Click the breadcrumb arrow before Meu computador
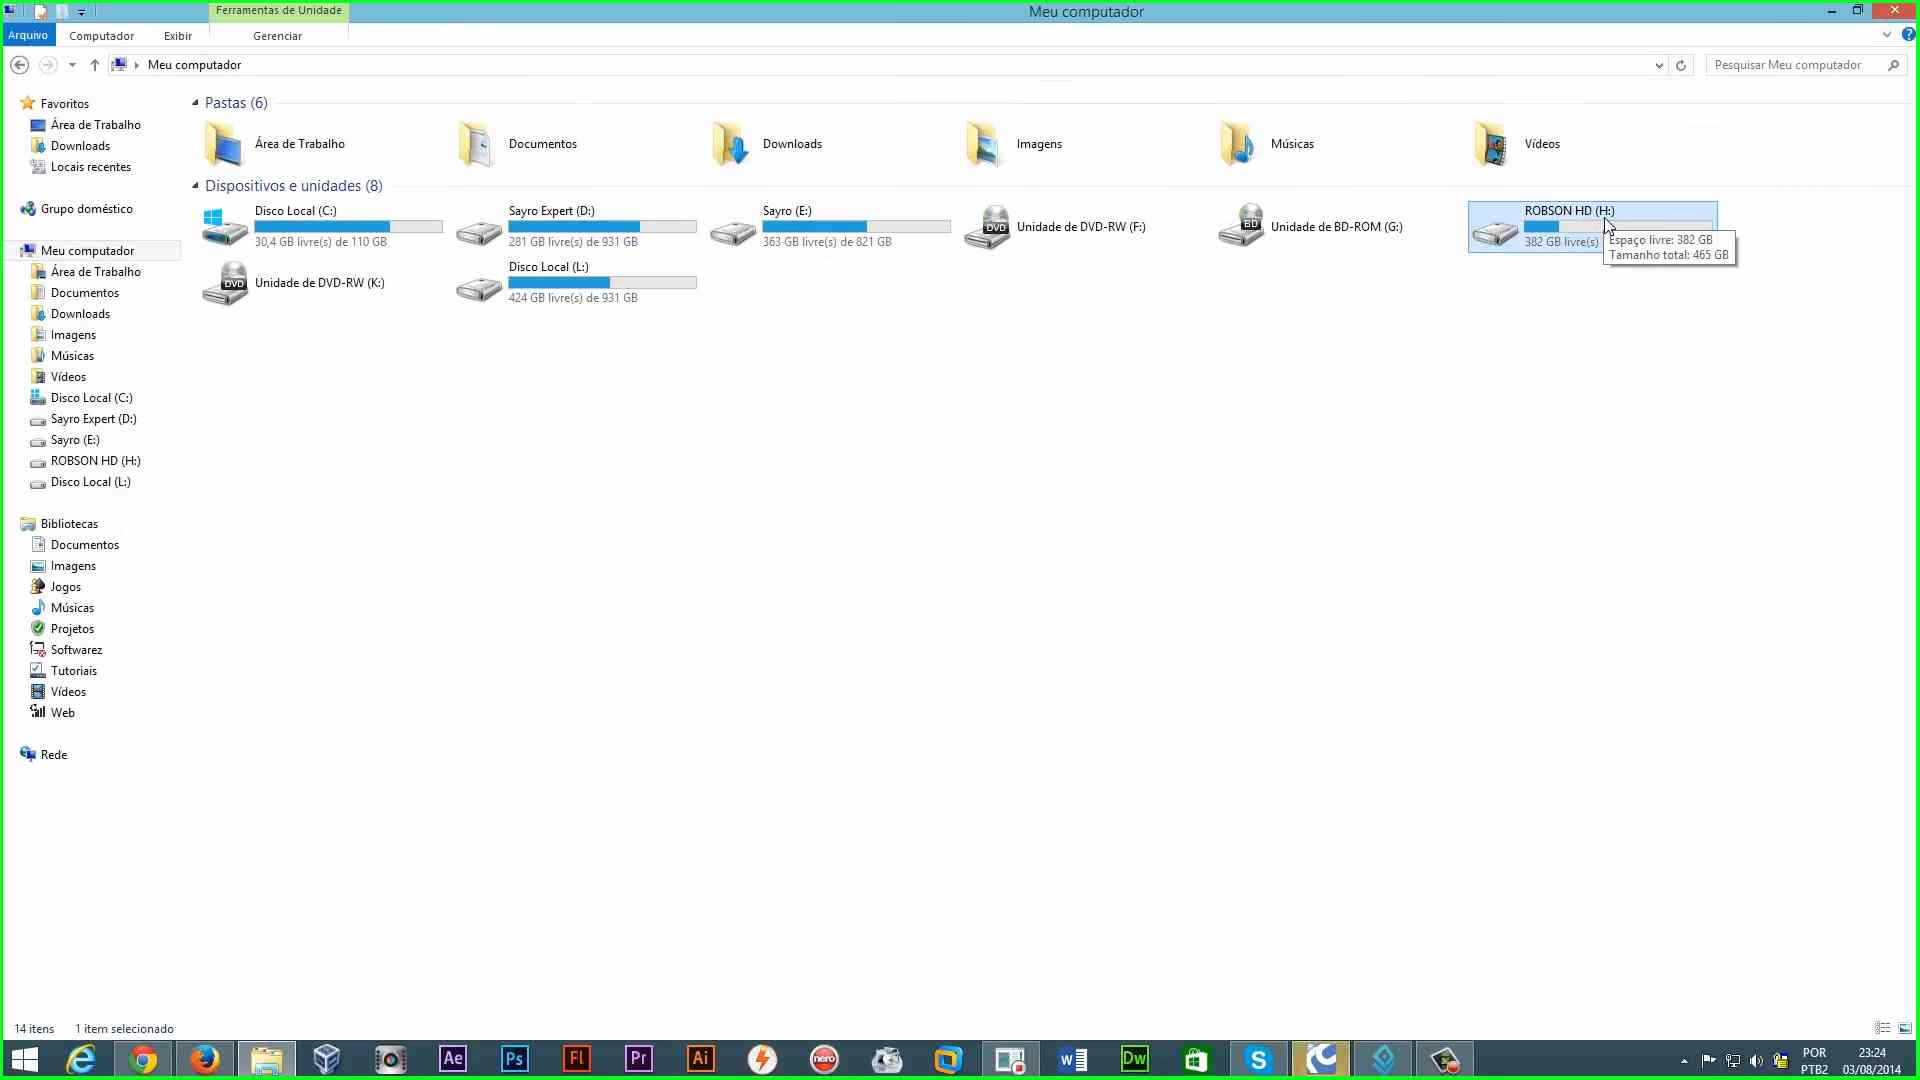The height and width of the screenshot is (1080, 1920). 136,65
